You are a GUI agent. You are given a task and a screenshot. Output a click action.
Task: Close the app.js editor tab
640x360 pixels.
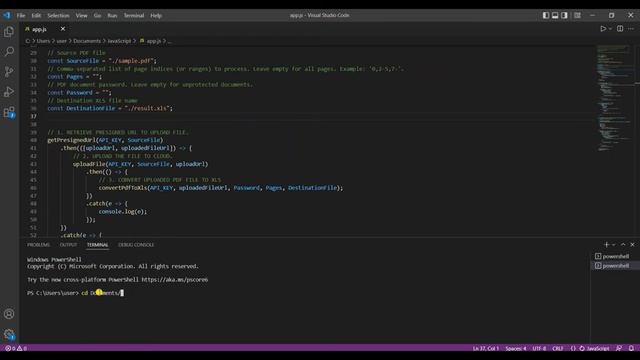pyautogui.click(x=63, y=29)
